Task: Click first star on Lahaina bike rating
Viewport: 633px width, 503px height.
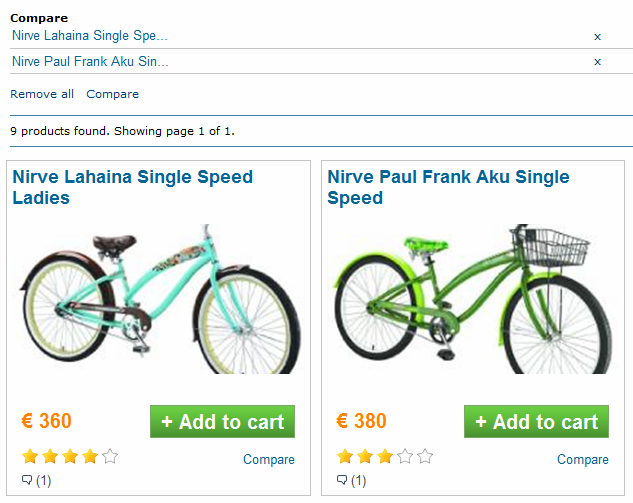Action: pyautogui.click(x=30, y=457)
